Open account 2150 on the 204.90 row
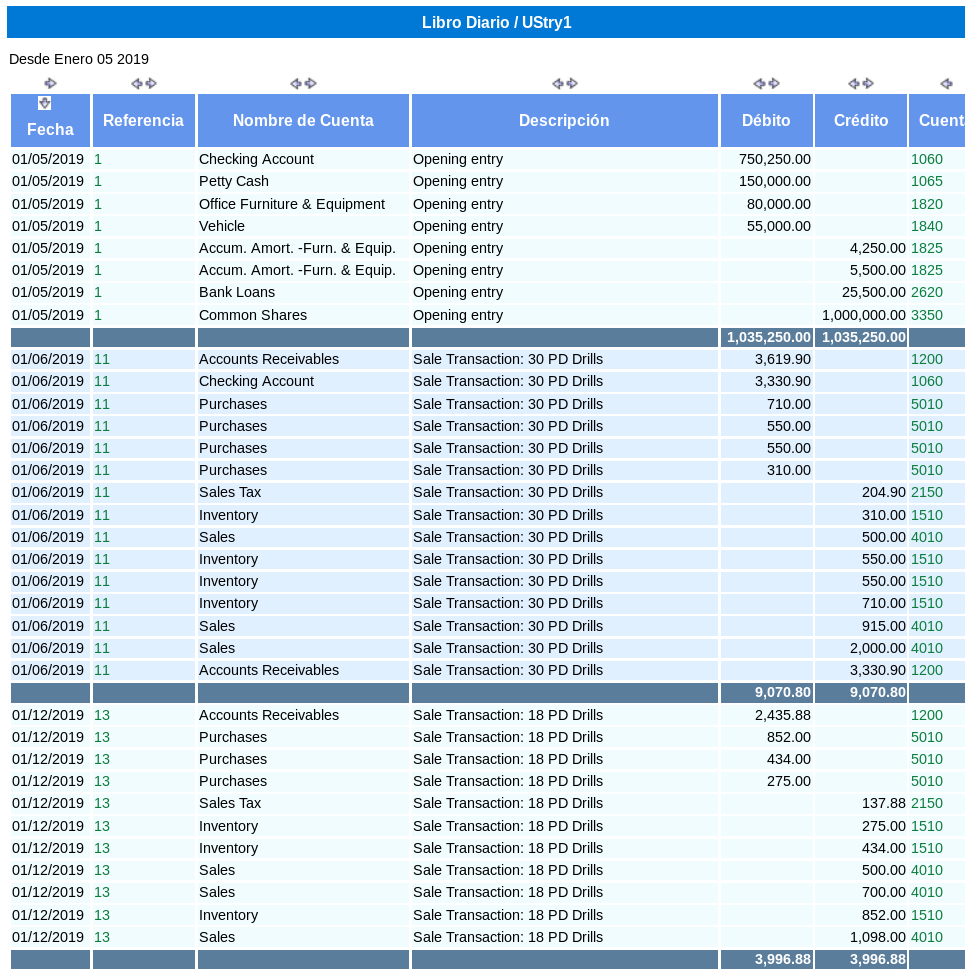965x969 pixels. tap(927, 493)
